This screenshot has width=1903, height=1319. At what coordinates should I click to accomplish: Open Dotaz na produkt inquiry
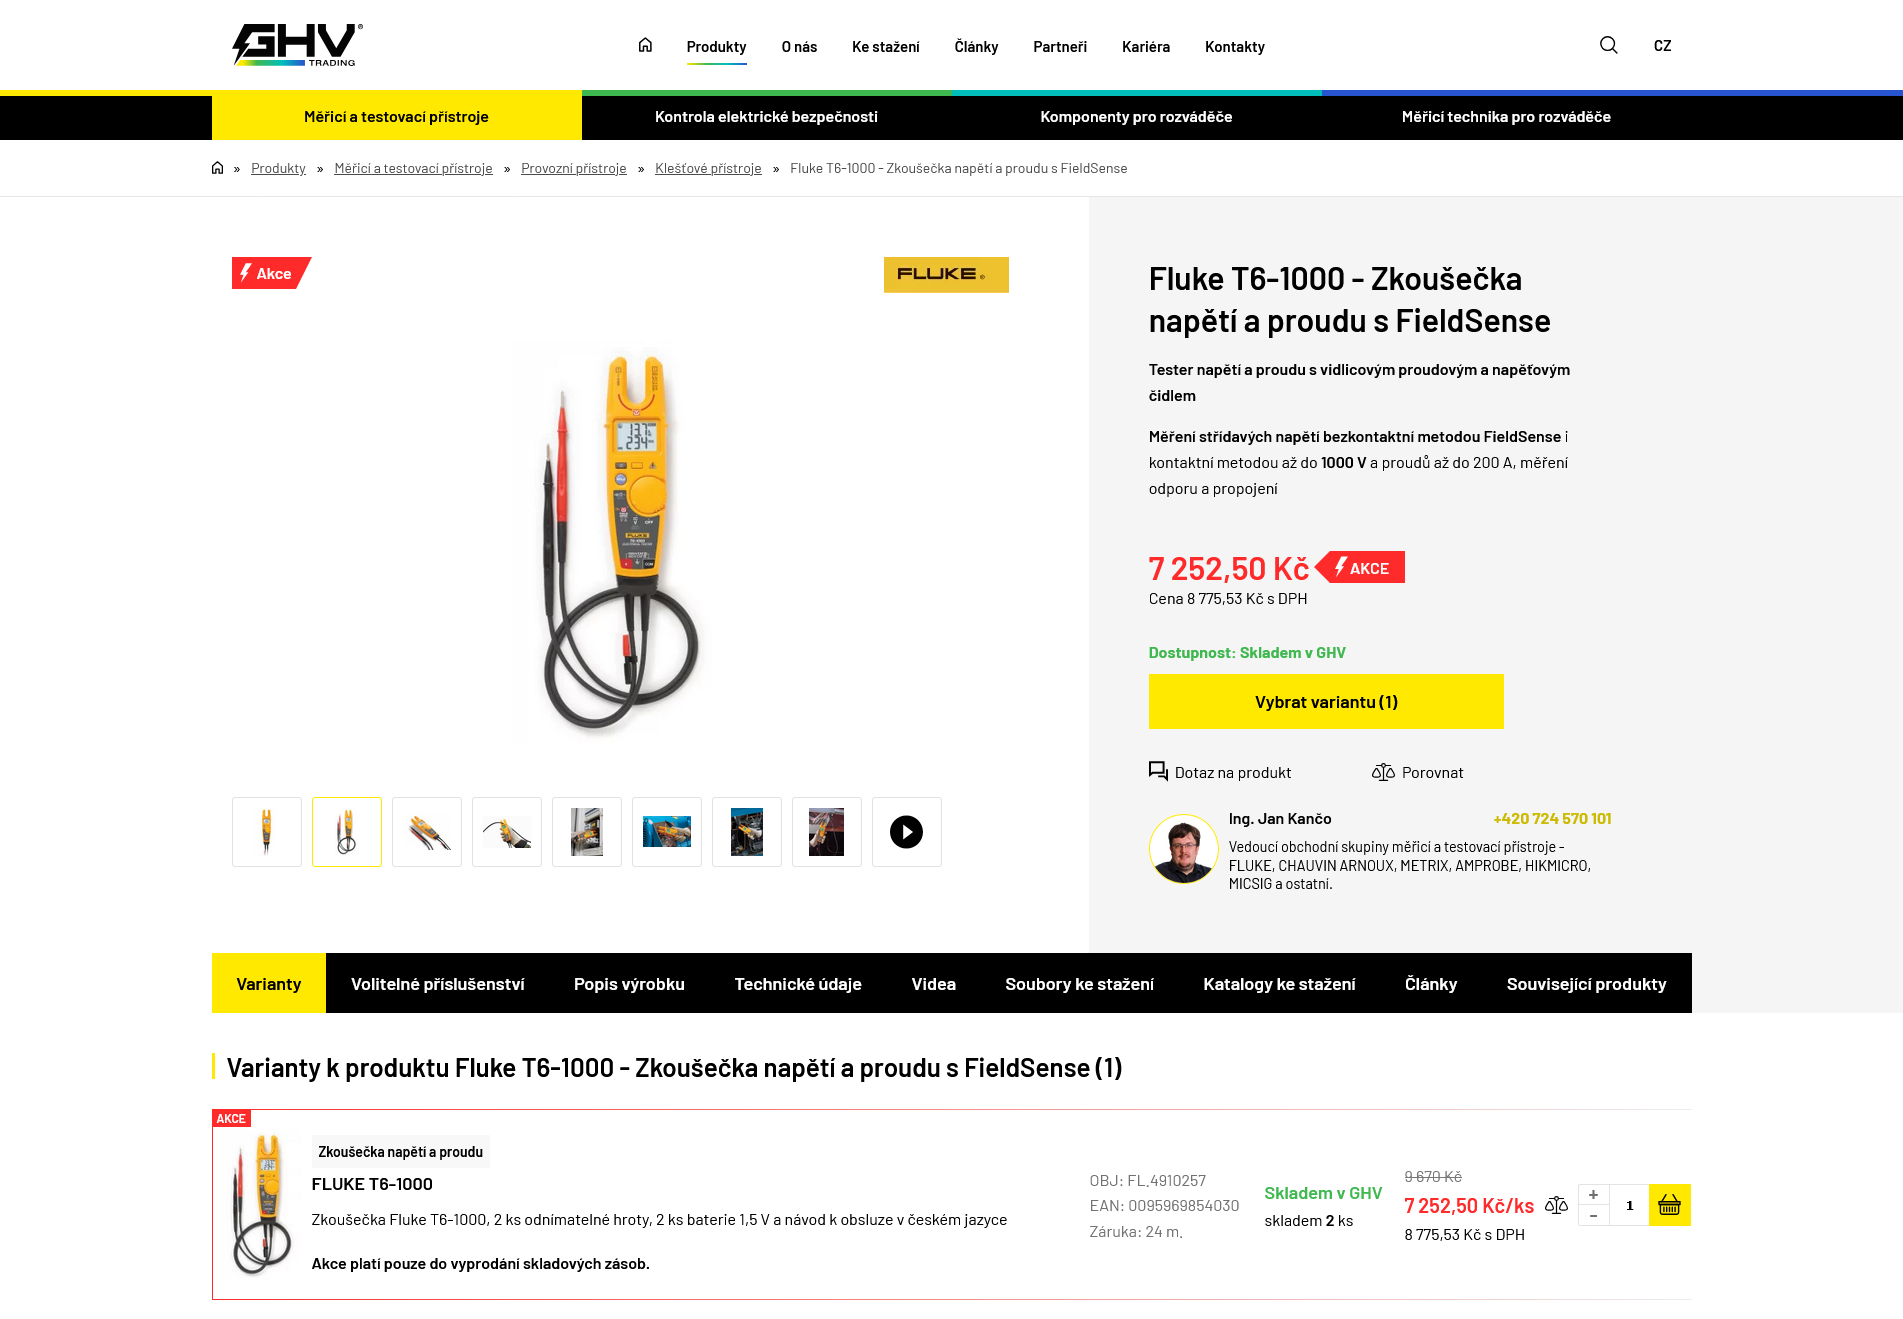[x=1219, y=772]
